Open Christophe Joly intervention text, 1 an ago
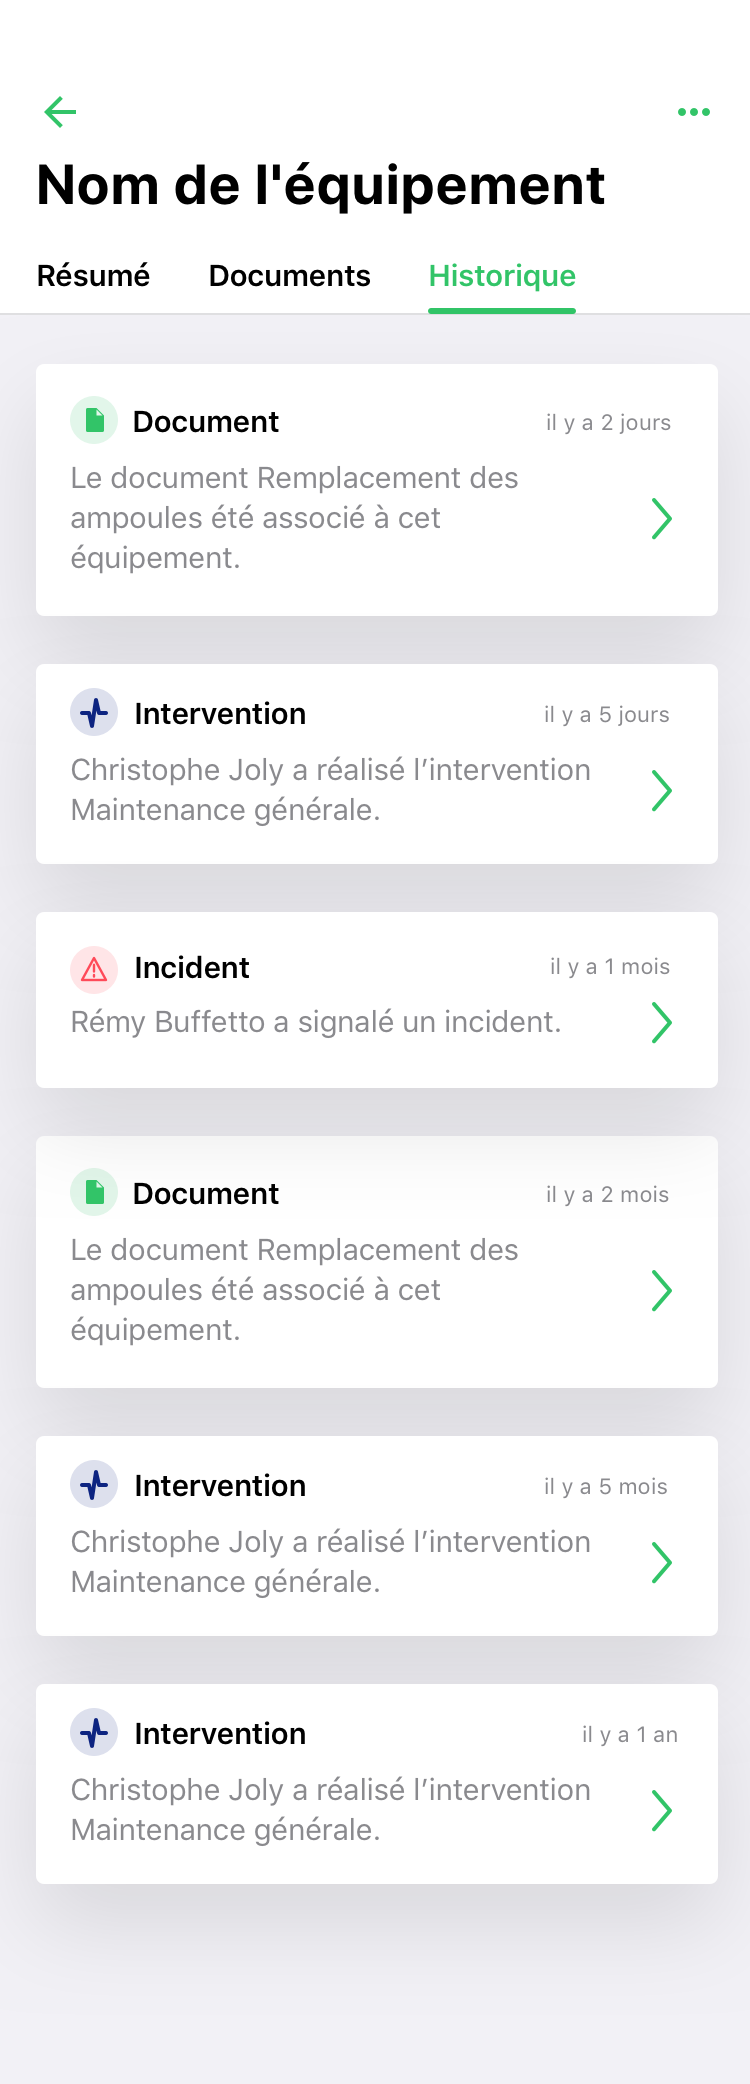The width and height of the screenshot is (750, 2084). pyautogui.click(x=330, y=1810)
